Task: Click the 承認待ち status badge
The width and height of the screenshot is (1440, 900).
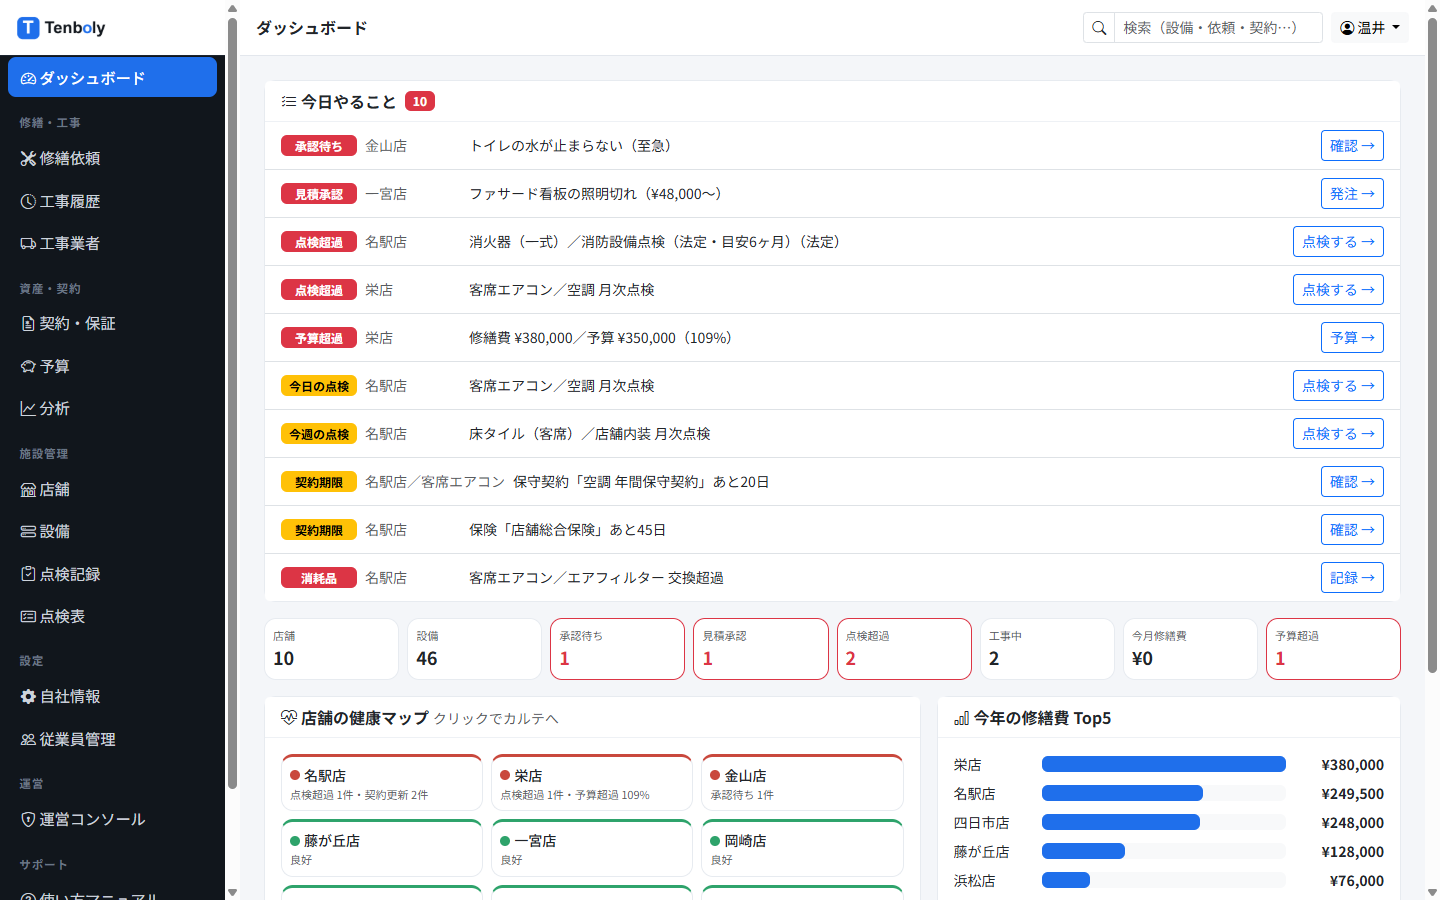Action: pos(319,146)
